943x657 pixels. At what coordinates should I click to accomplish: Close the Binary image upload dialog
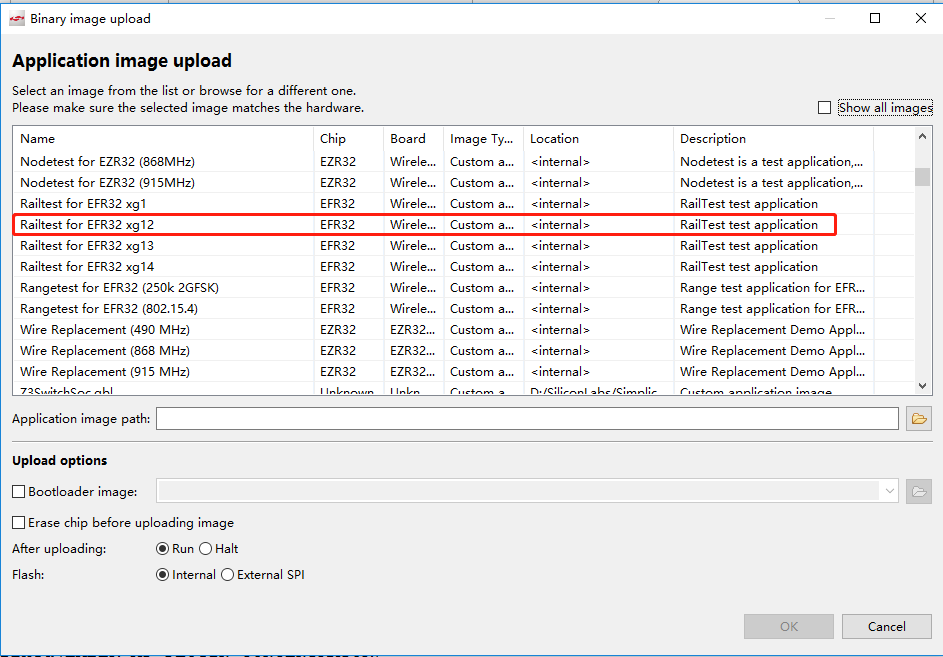[x=921, y=18]
